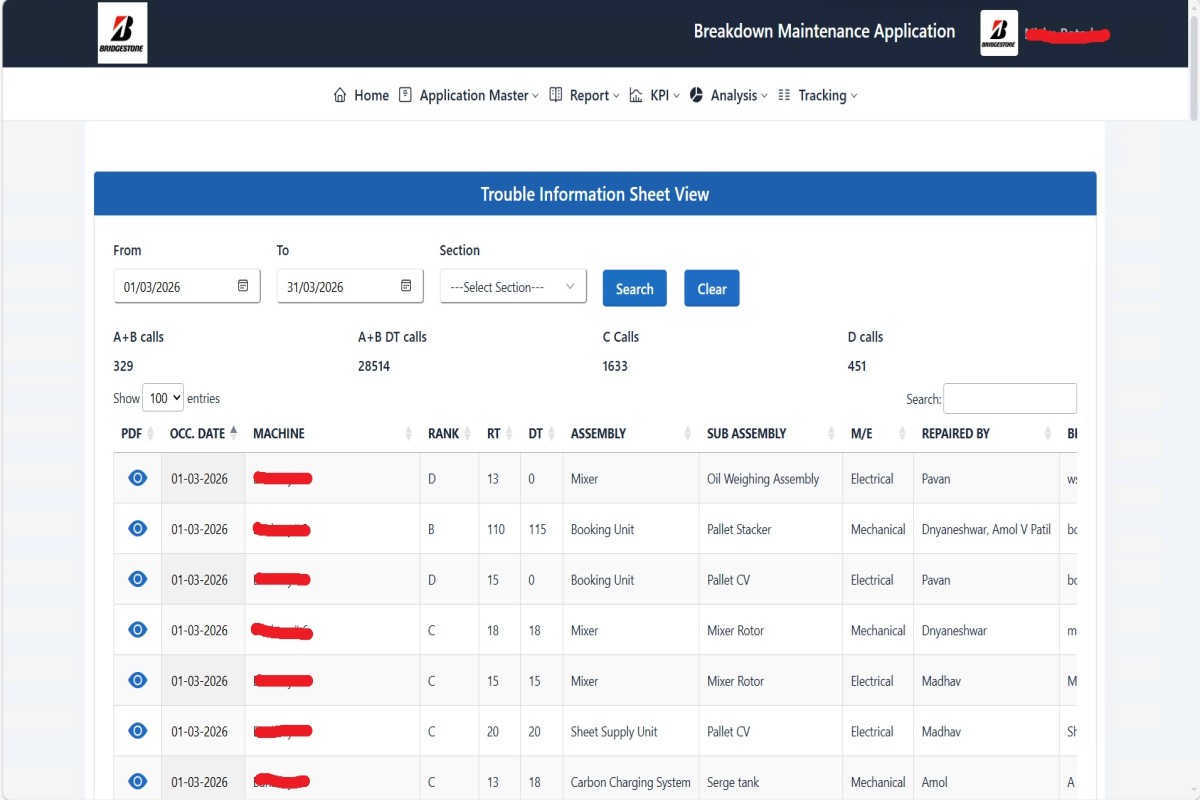Click the Bridgestone logo at top left
Screen dimensions: 1200x800
tap(122, 33)
